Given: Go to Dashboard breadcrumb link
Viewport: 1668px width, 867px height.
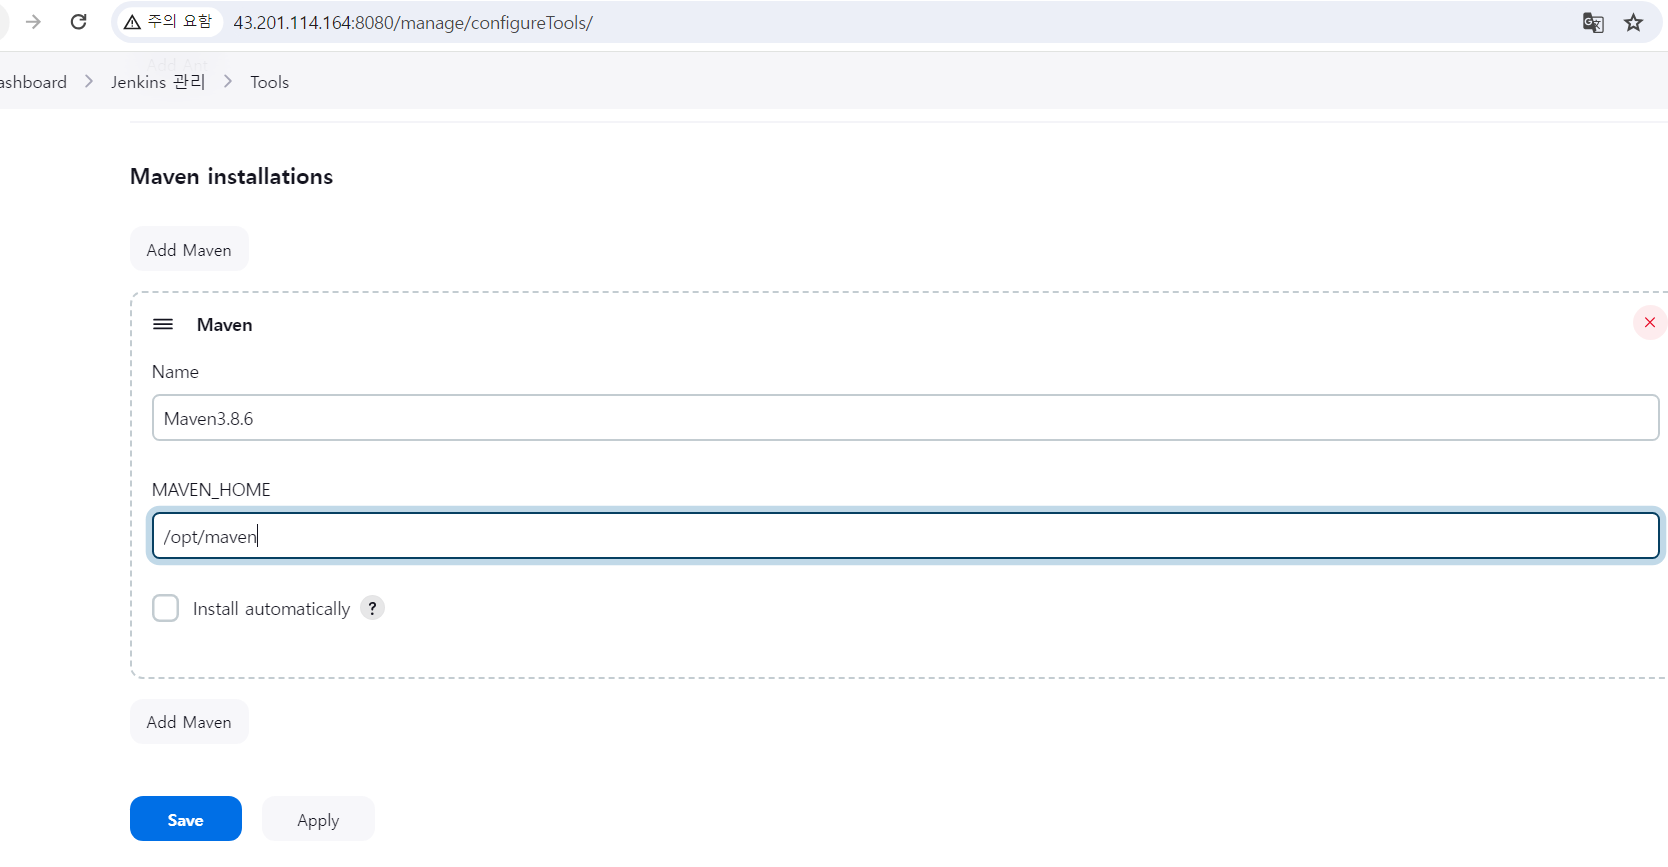Looking at the screenshot, I should coord(33,82).
